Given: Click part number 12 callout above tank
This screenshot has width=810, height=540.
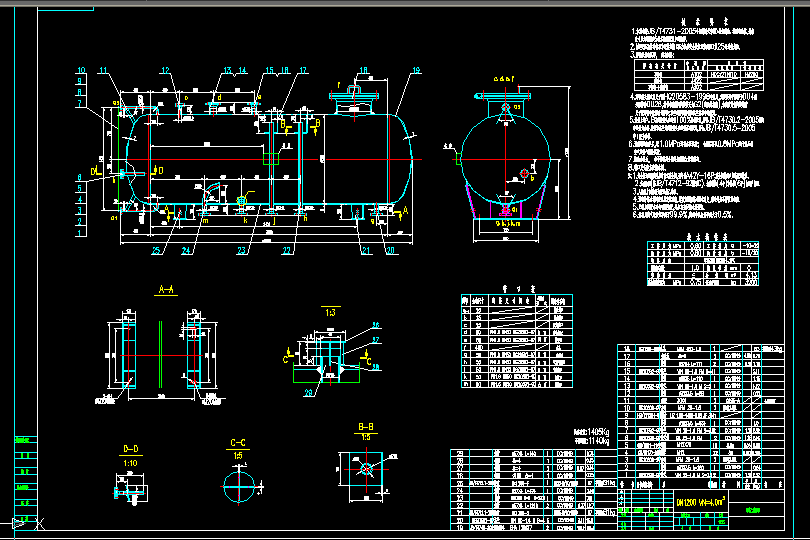Looking at the screenshot, I should (x=166, y=69).
